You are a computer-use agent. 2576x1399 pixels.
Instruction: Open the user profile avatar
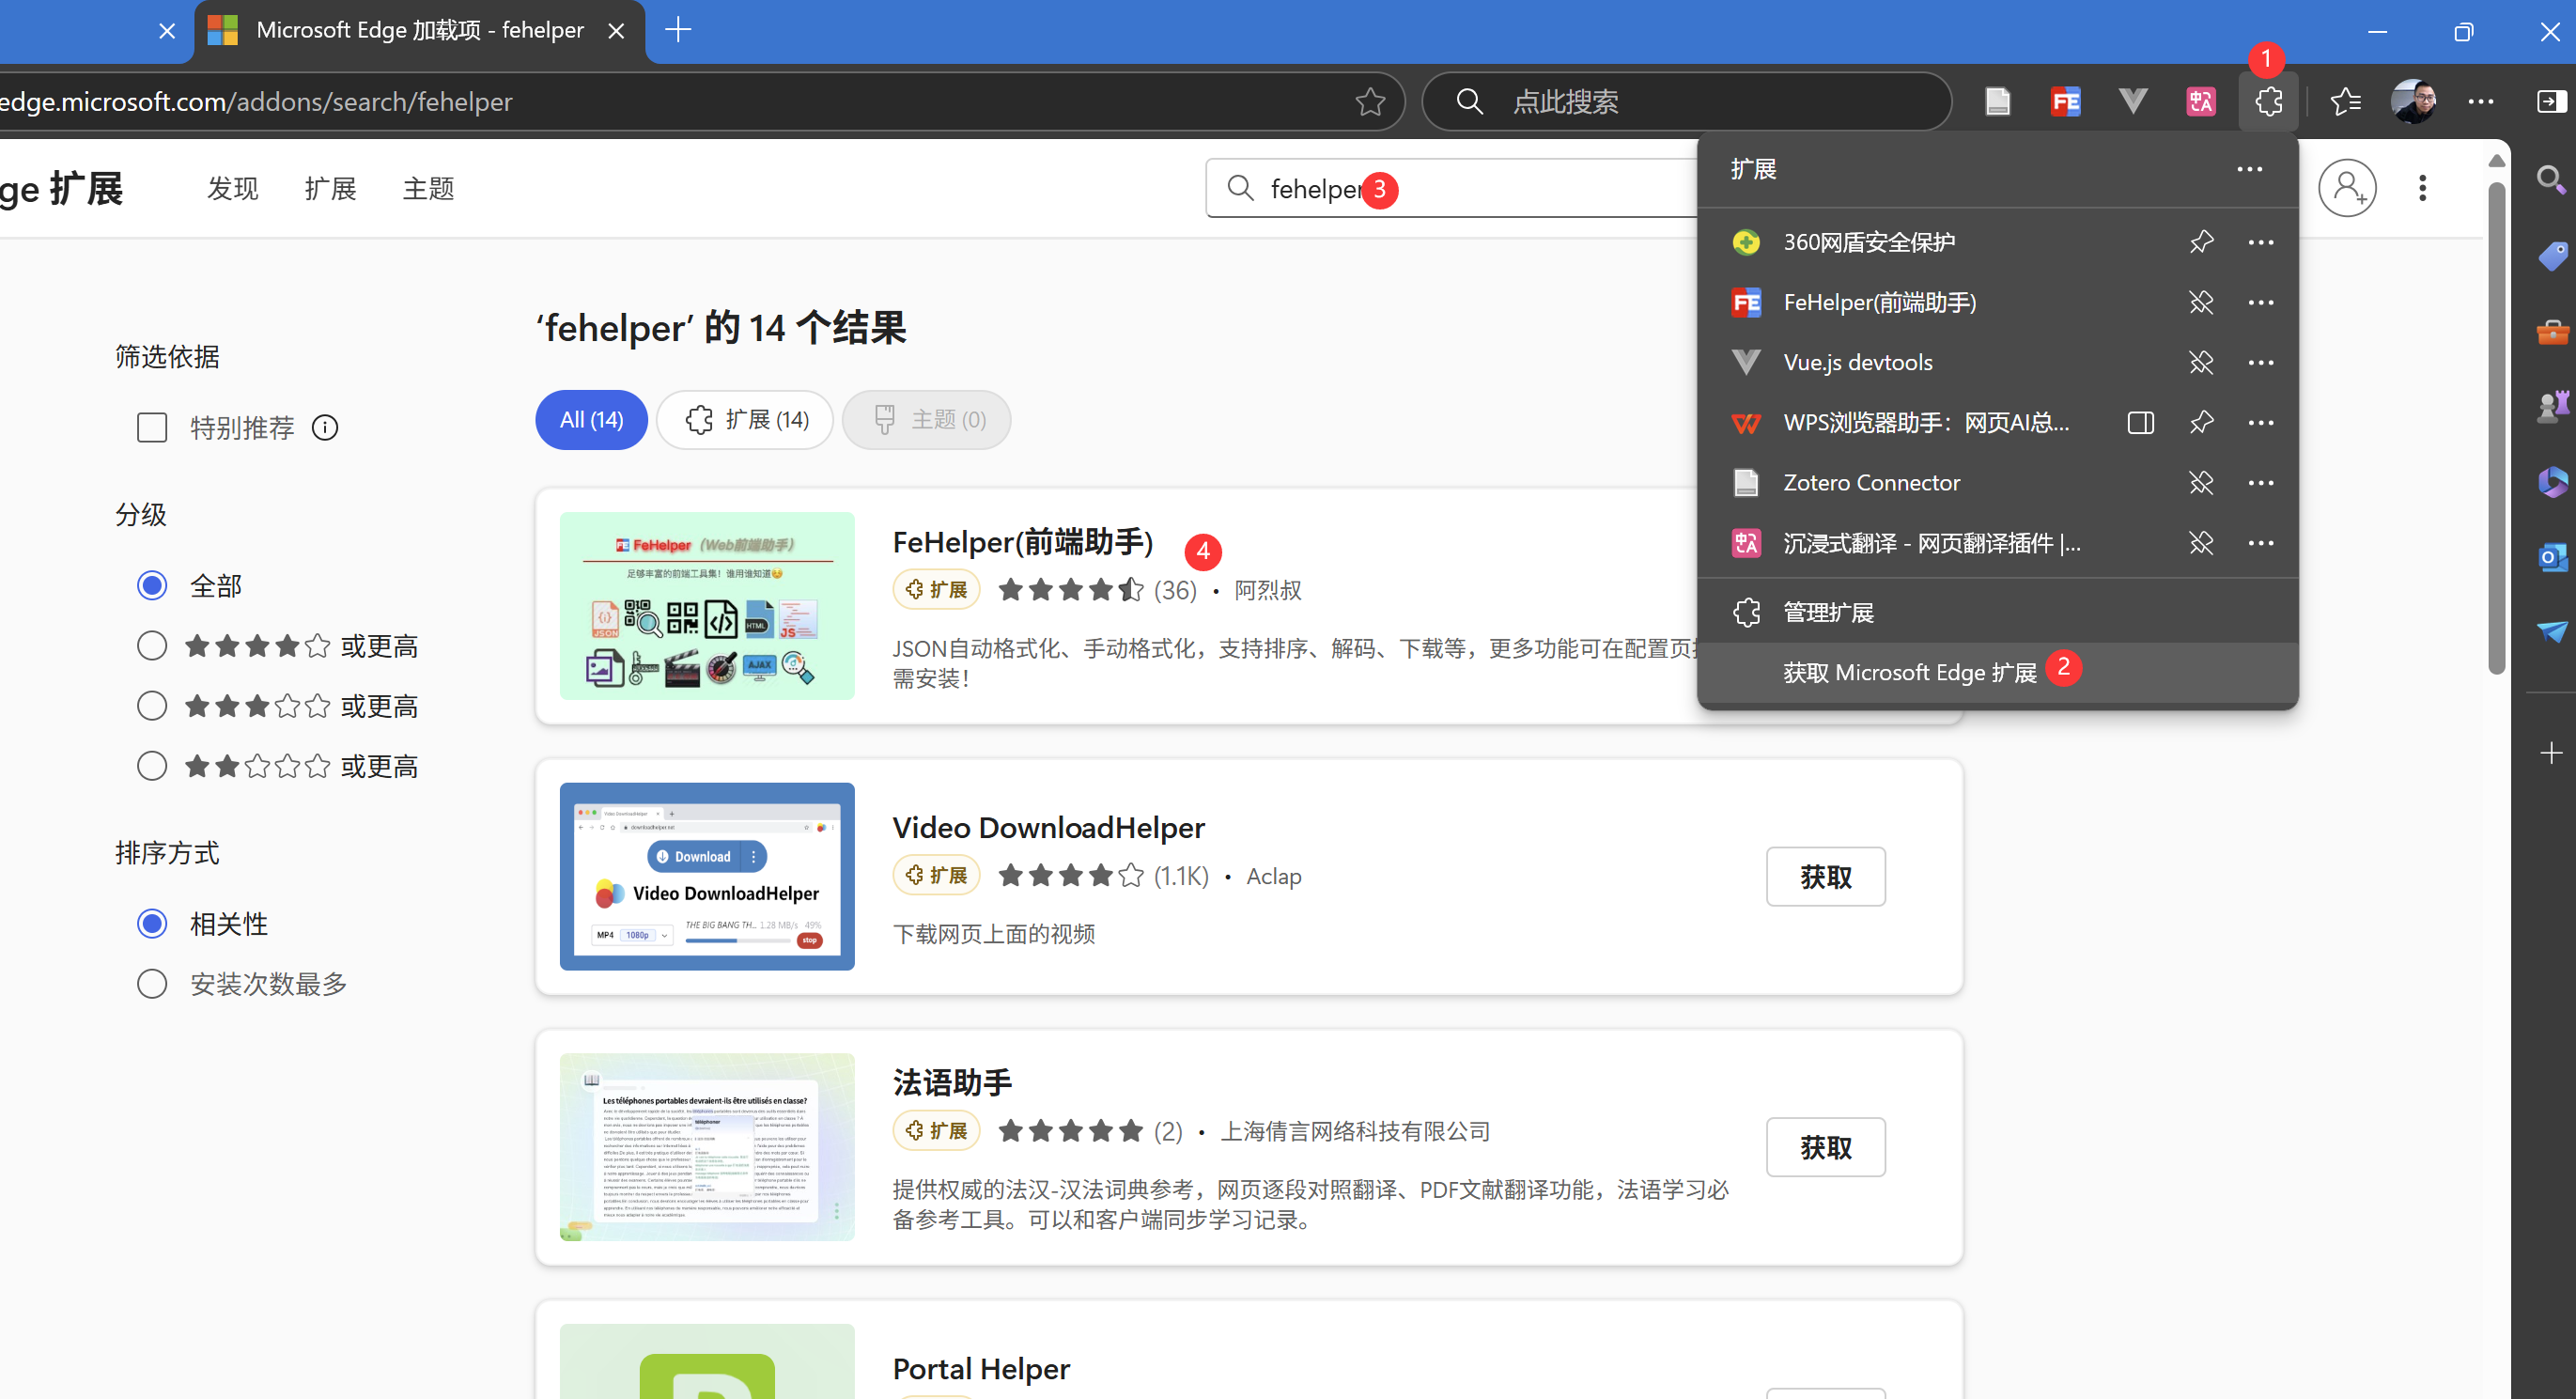tap(2413, 101)
